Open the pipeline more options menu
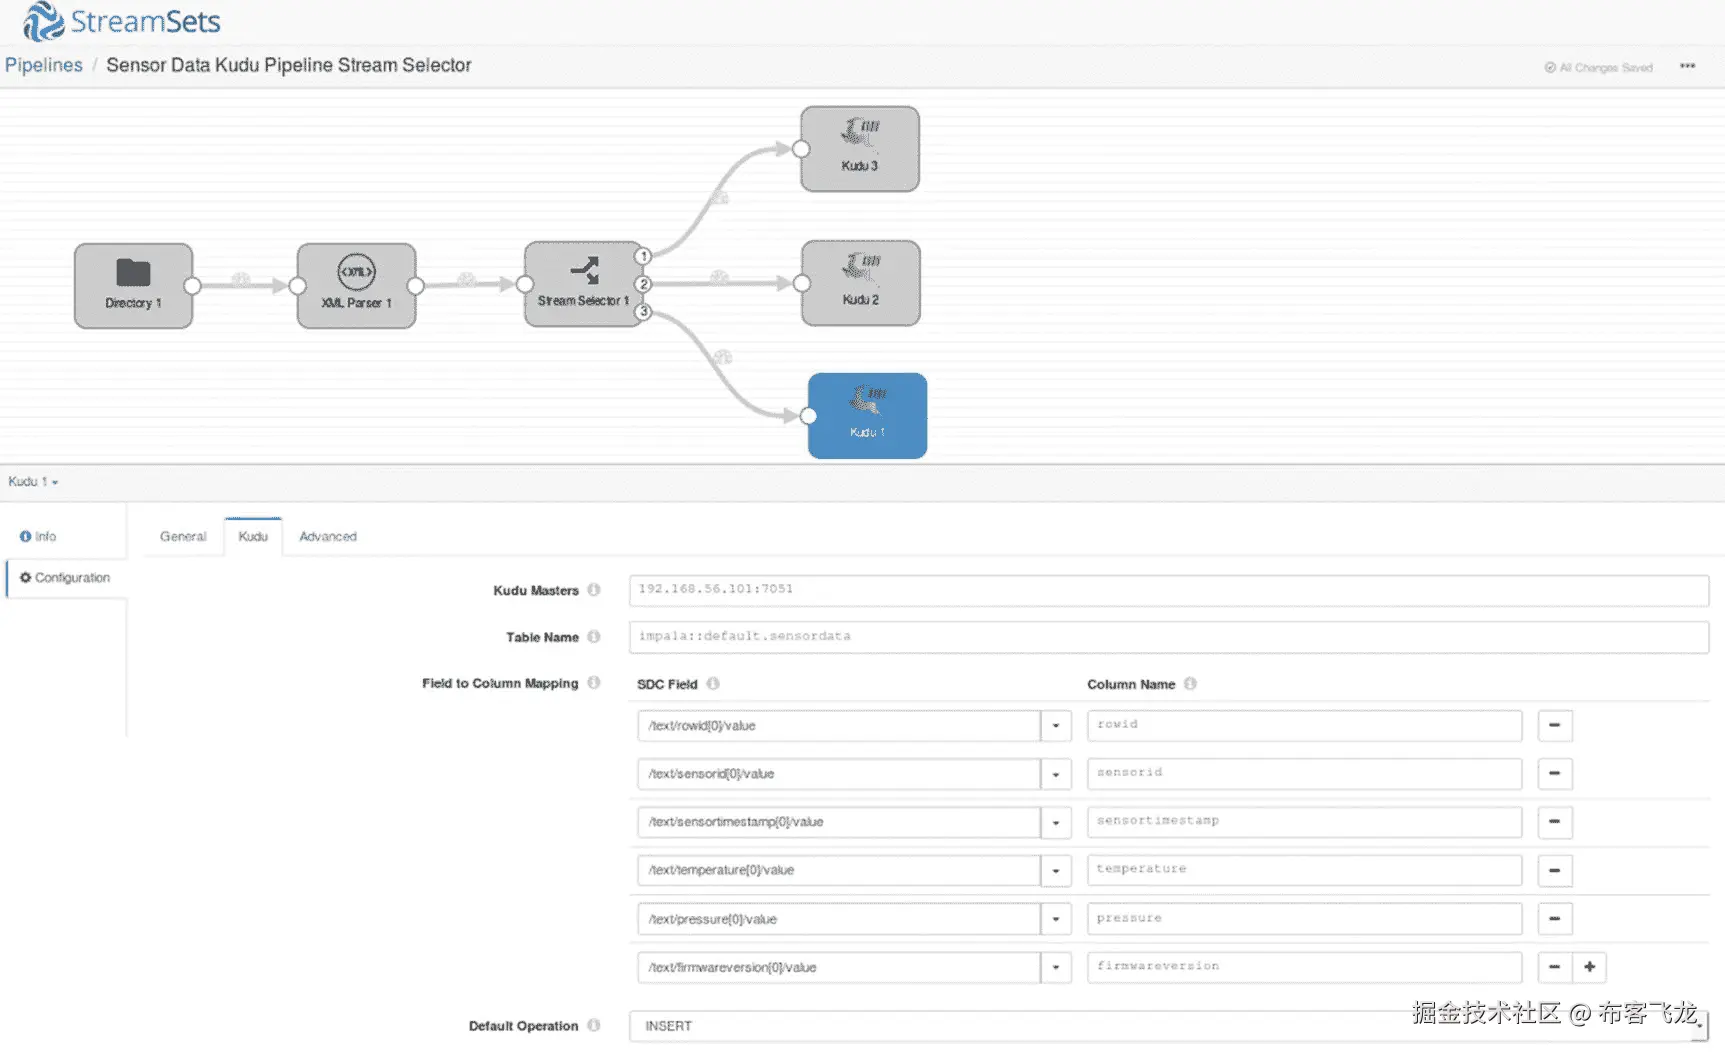This screenshot has width=1725, height=1054. (x=1688, y=66)
